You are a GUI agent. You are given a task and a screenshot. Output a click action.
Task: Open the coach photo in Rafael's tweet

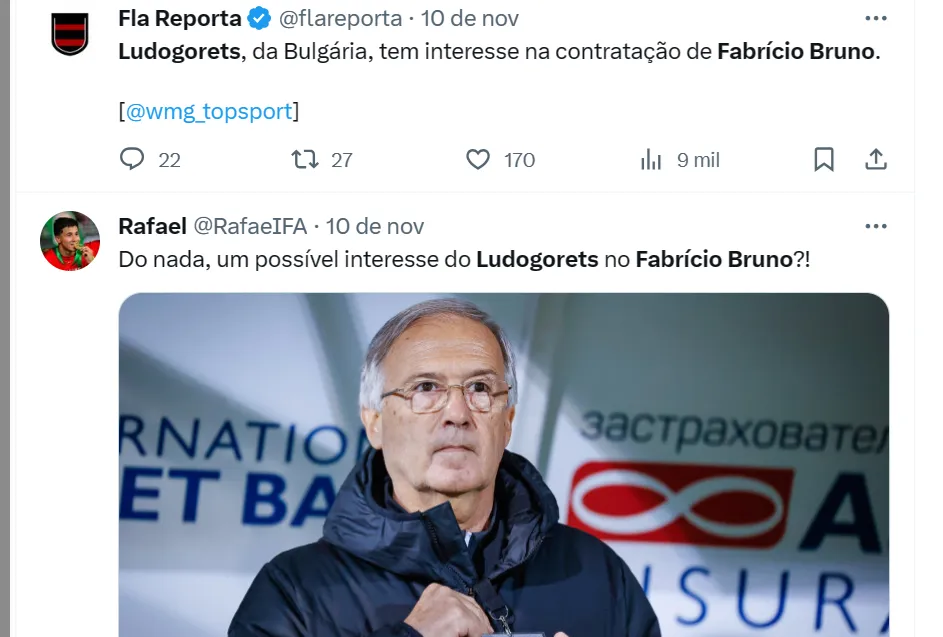click(503, 464)
